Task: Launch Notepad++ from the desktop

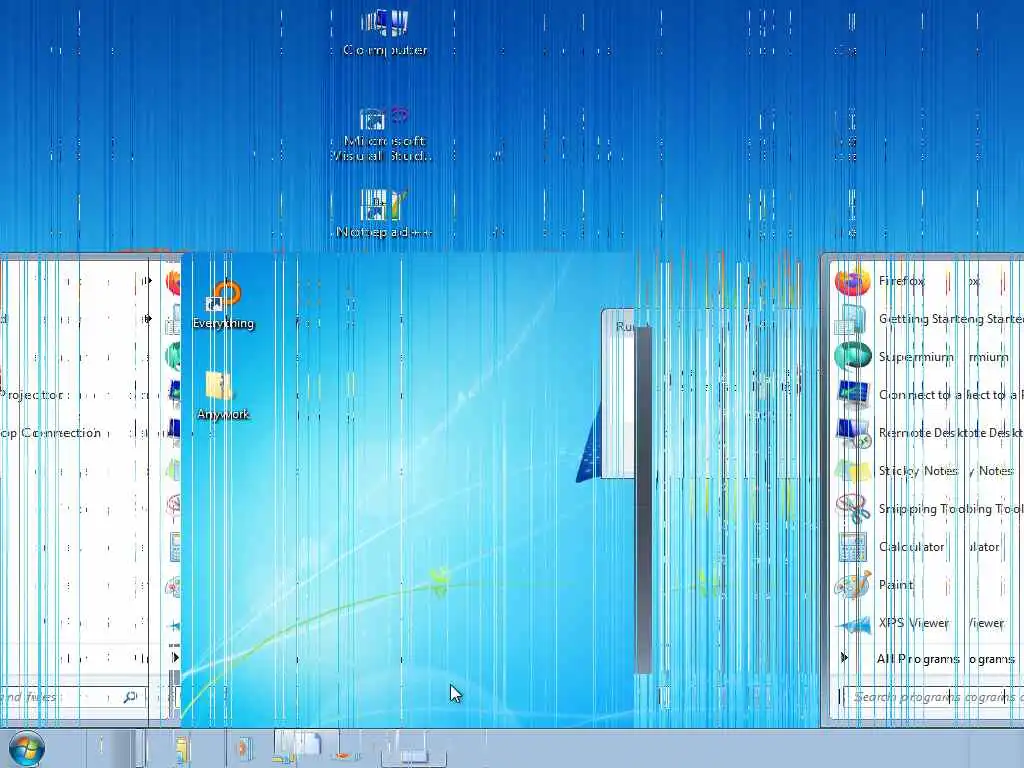Action: (x=384, y=214)
